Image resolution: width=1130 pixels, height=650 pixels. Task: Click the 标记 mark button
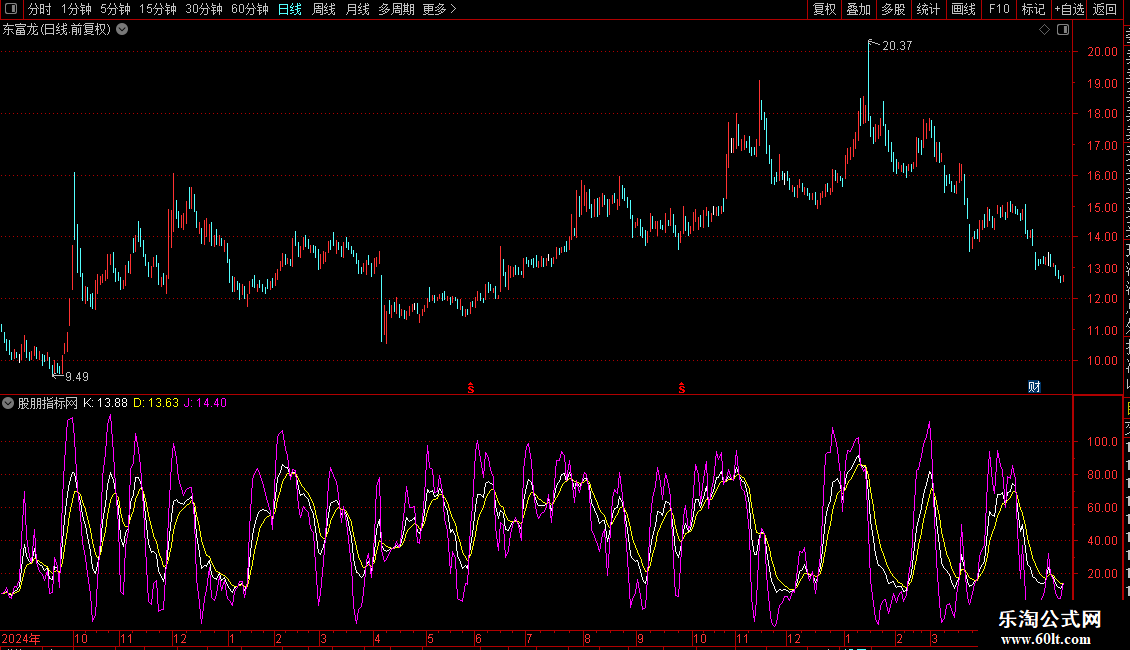pyautogui.click(x=1033, y=9)
